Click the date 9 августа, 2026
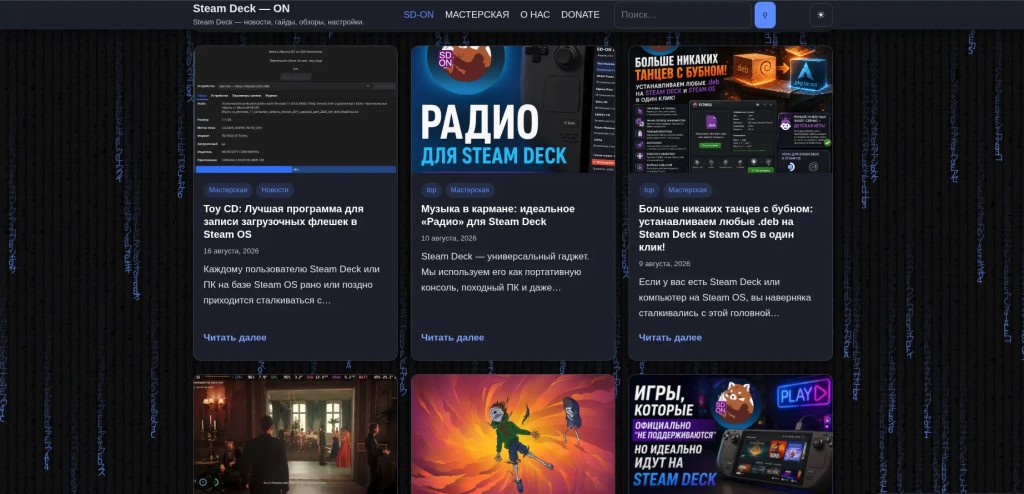Image resolution: width=1024 pixels, height=494 pixels. [x=664, y=264]
